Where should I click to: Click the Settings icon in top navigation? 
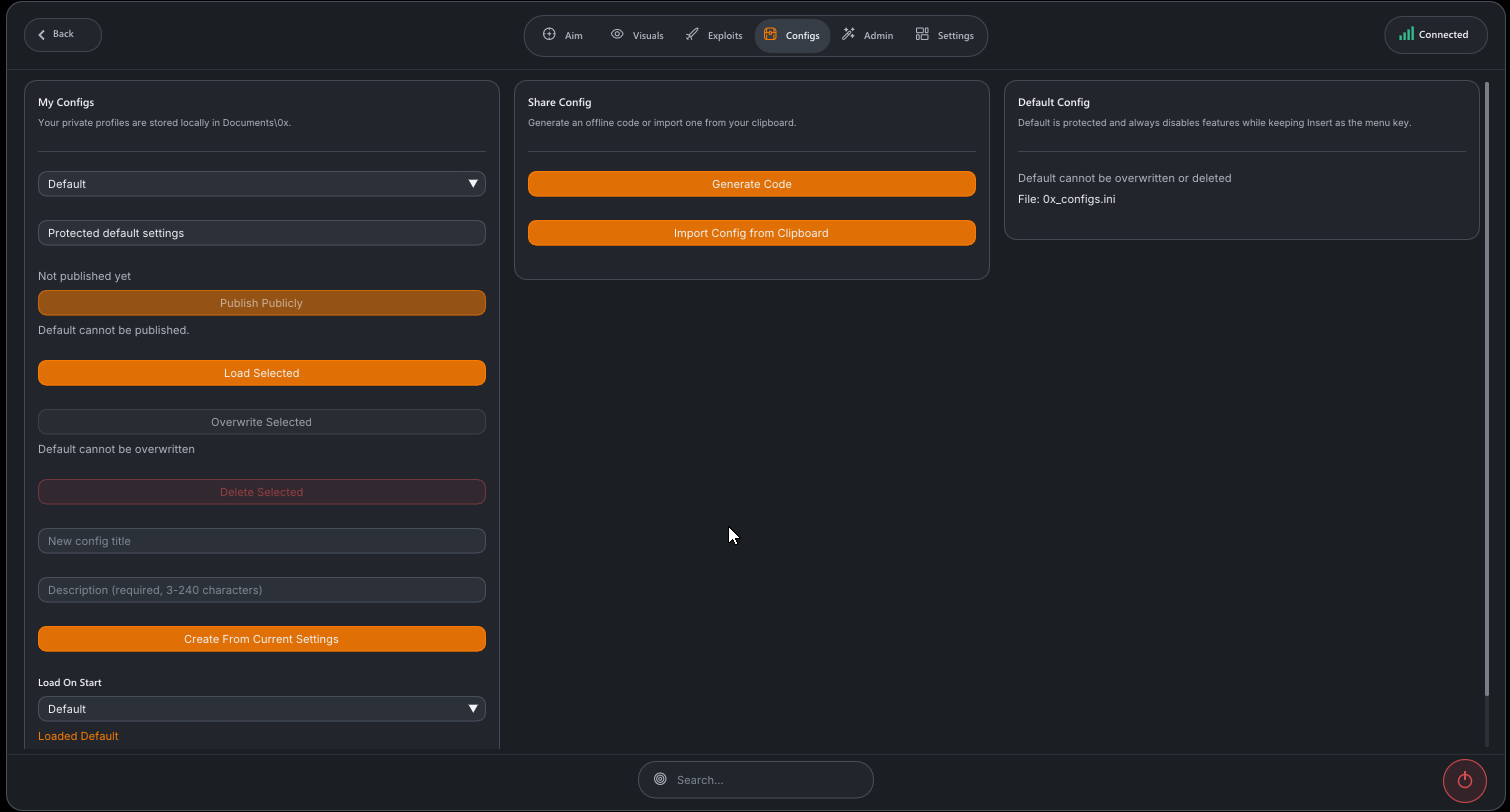(x=922, y=34)
